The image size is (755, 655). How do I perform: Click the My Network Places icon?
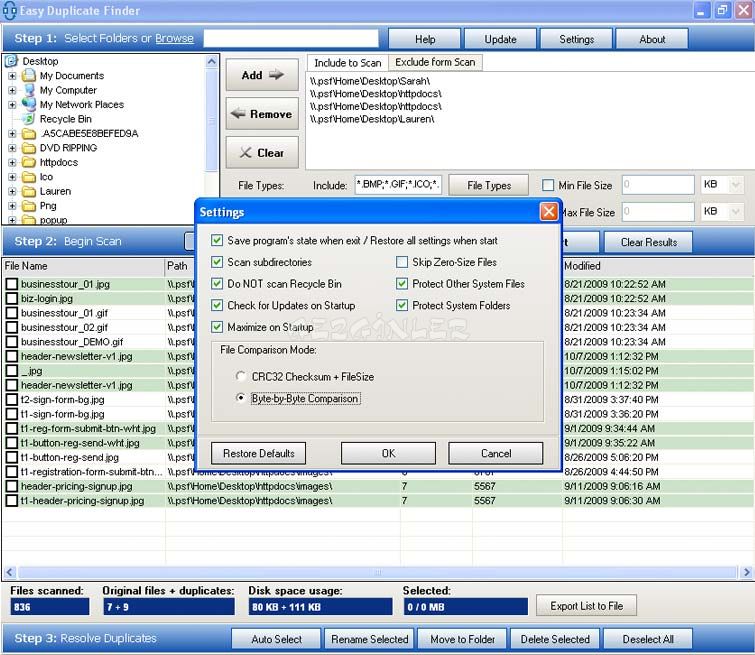click(29, 104)
